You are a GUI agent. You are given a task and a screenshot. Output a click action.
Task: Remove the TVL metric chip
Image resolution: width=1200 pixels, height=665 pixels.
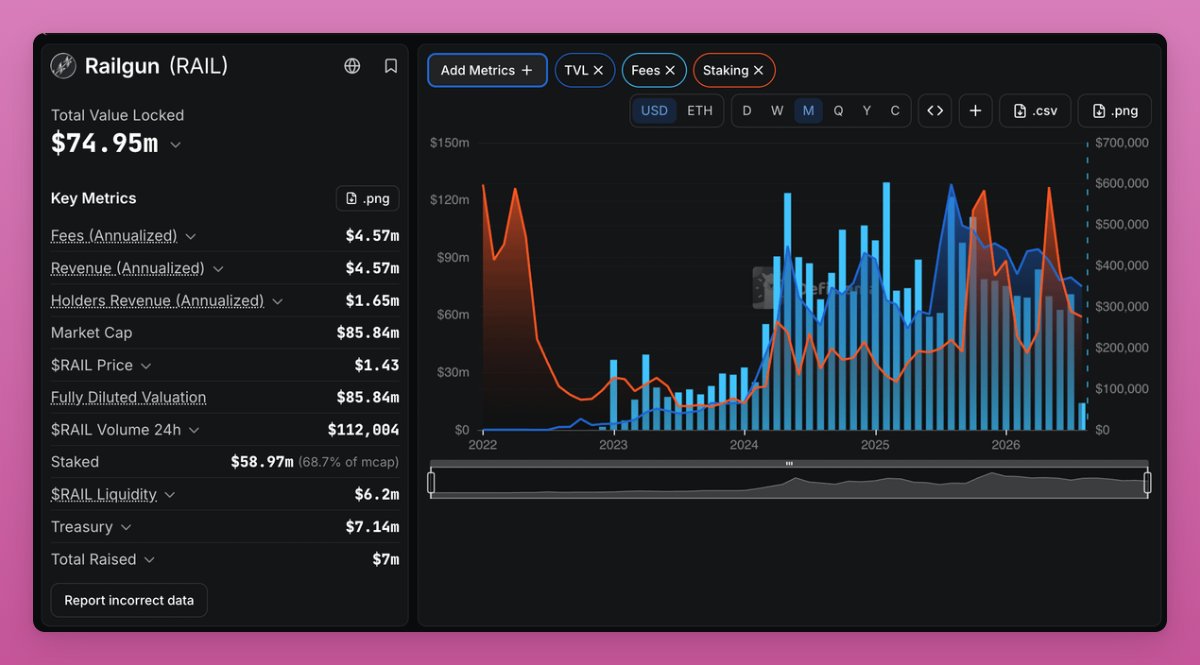tap(598, 70)
